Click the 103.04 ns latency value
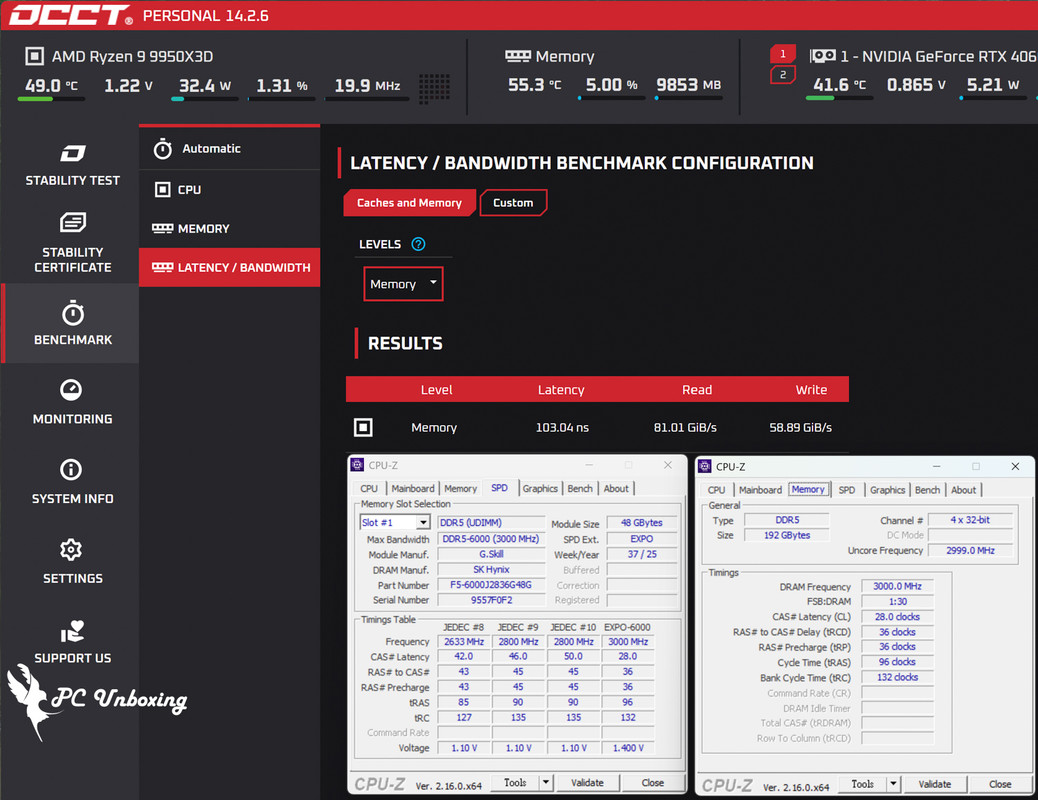Viewport: 1038px width, 800px height. [x=562, y=427]
